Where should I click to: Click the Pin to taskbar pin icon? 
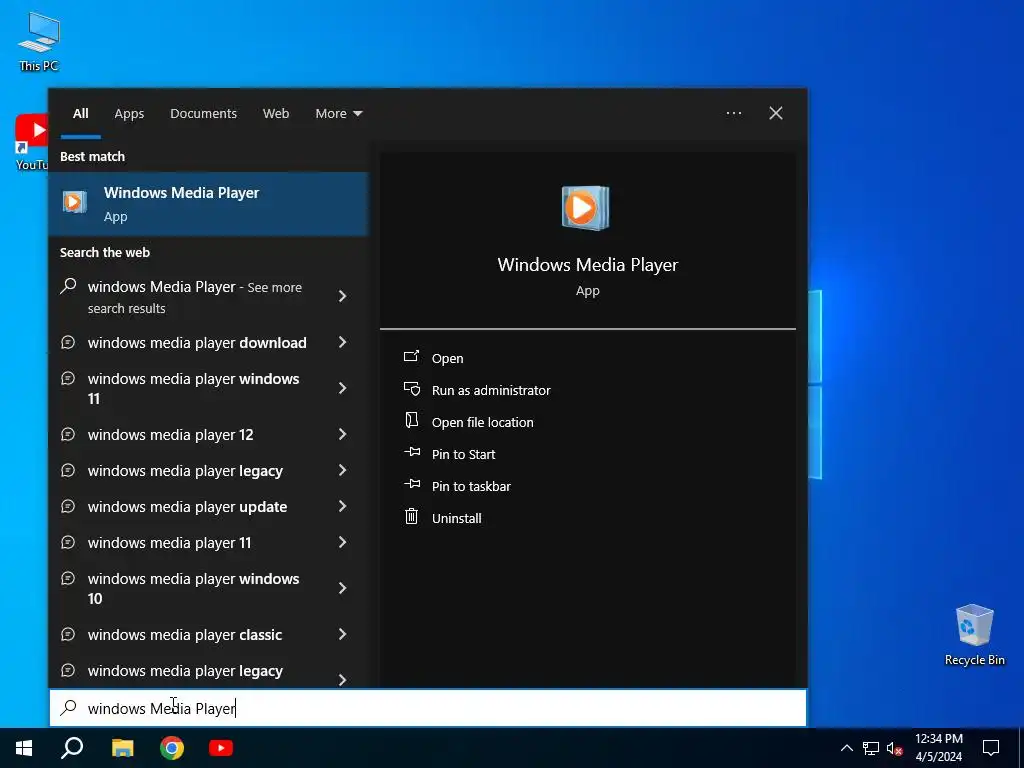[x=412, y=484]
